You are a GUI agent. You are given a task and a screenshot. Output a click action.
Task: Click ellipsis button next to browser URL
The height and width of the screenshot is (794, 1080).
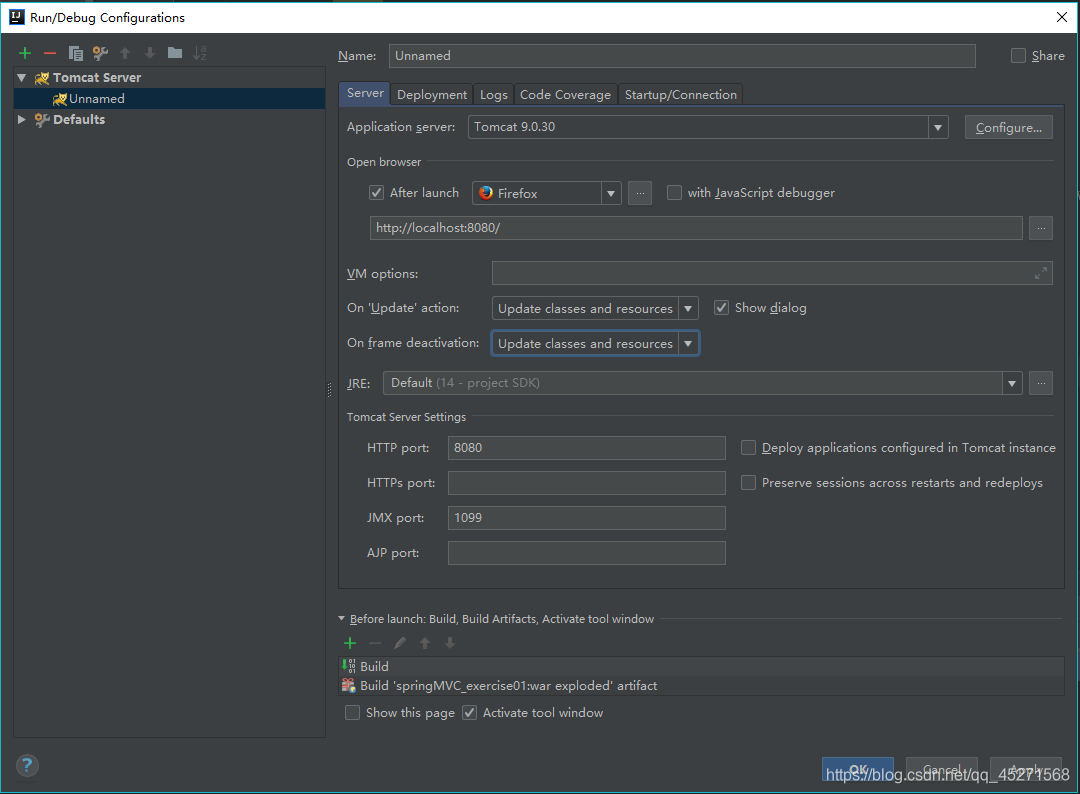[x=1041, y=228]
